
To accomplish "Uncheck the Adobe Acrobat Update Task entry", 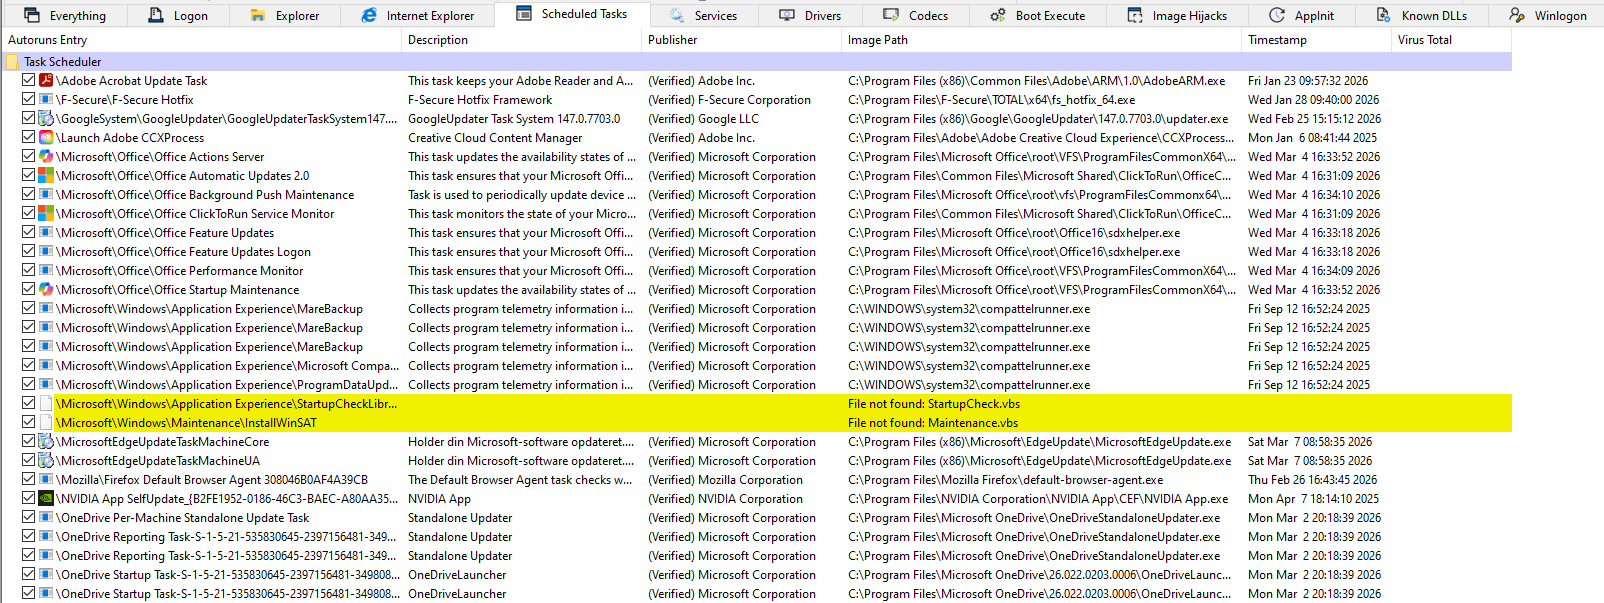I will tap(28, 80).
